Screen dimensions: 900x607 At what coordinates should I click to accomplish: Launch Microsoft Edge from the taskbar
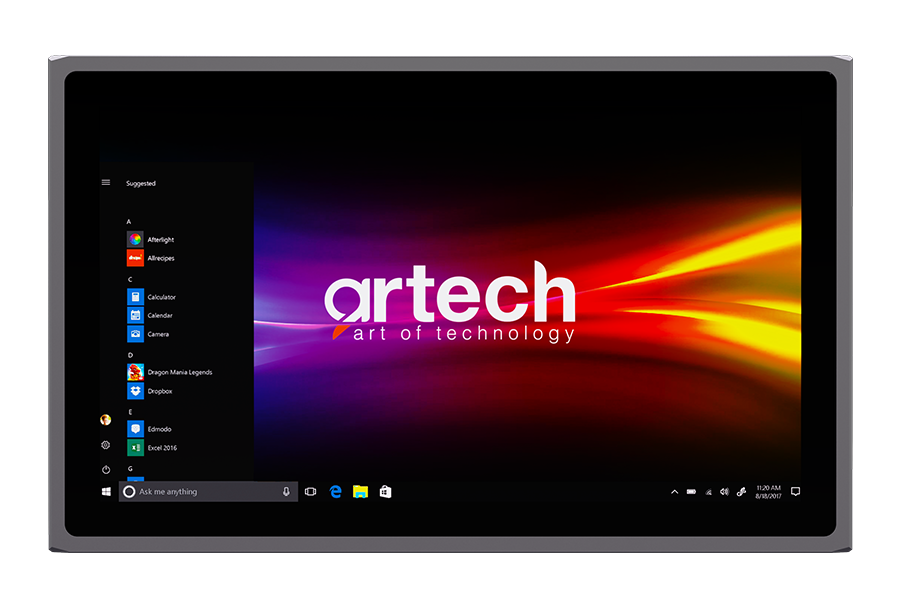tap(336, 492)
